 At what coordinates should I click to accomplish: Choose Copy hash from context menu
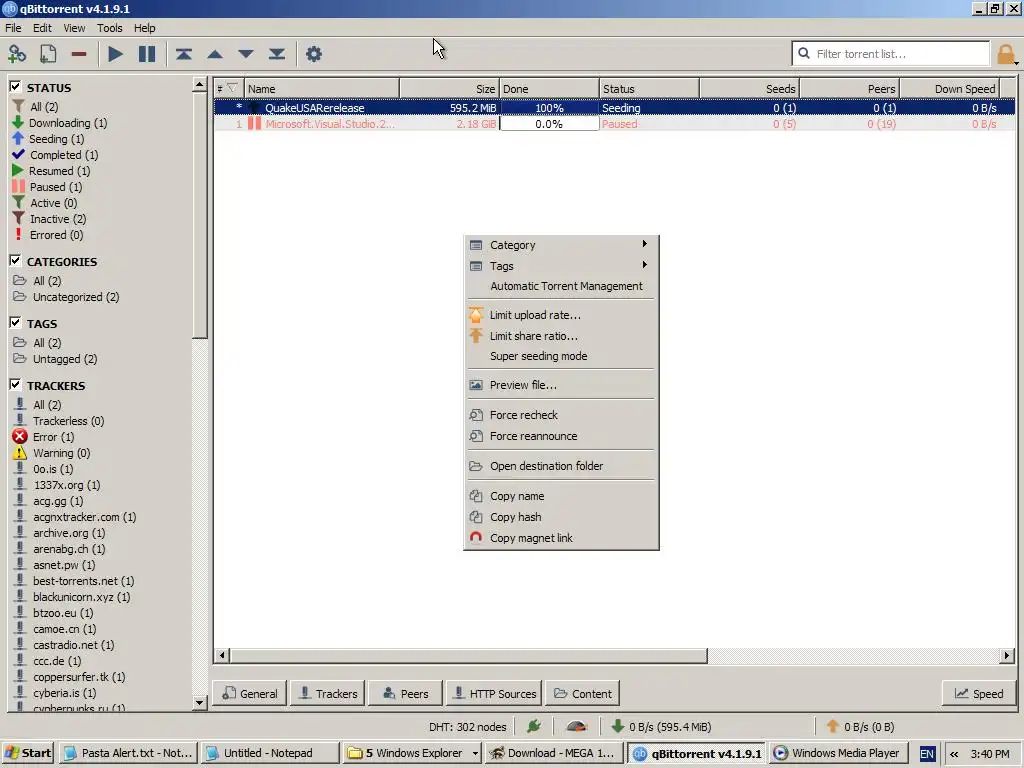click(x=561, y=517)
